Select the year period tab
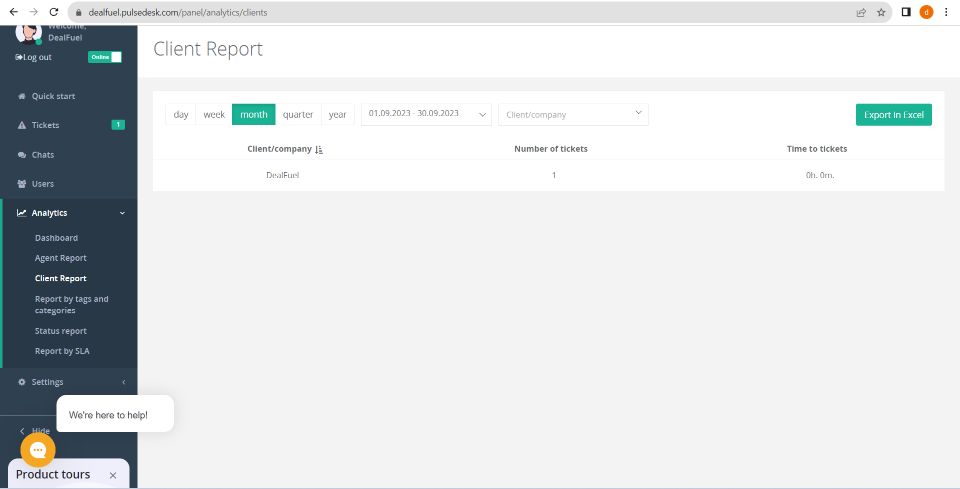 pos(337,114)
